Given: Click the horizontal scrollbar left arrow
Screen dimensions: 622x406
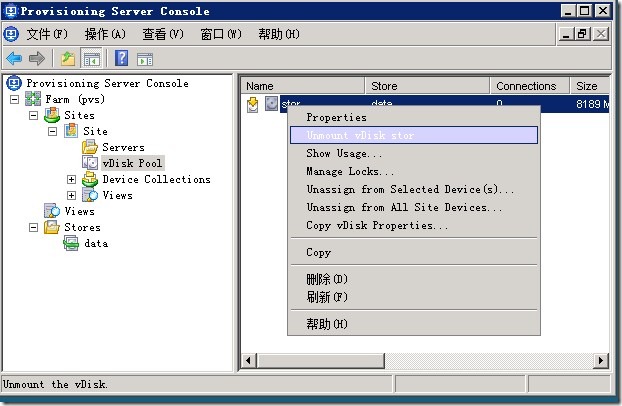Looking at the screenshot, I should point(249,360).
